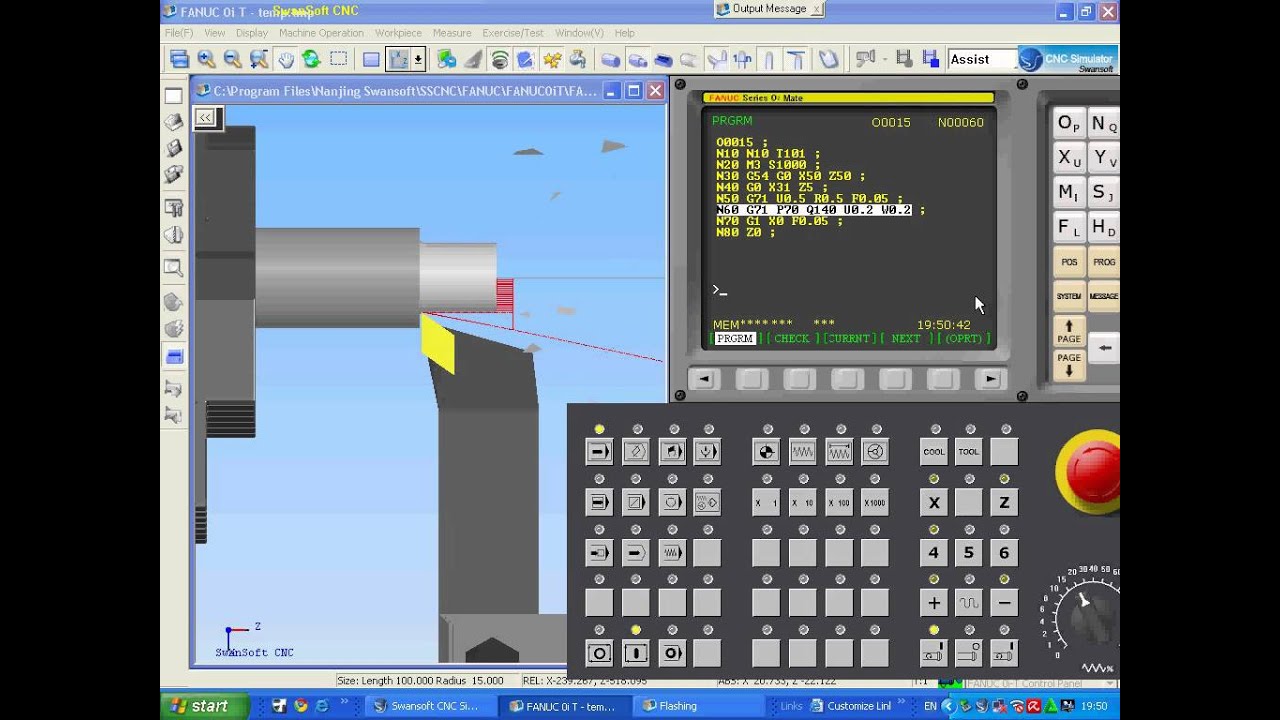Select the handwheel mode button
This screenshot has height=720, width=1280.
(875, 452)
